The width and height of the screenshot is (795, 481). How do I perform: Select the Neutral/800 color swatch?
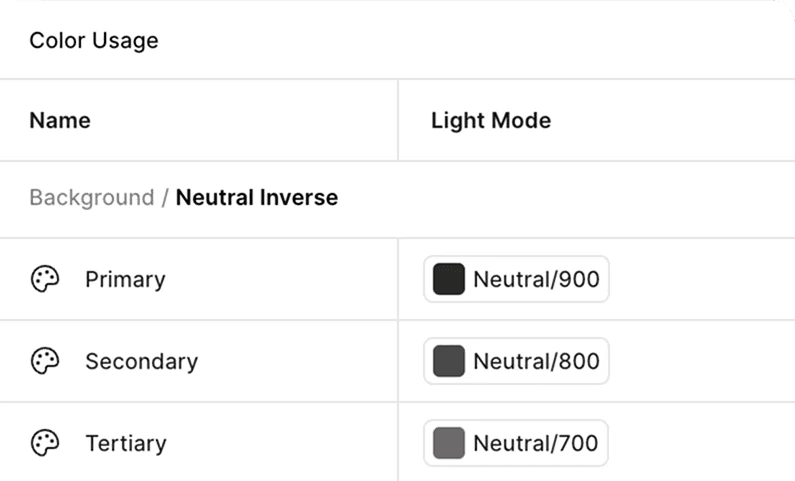tap(449, 361)
